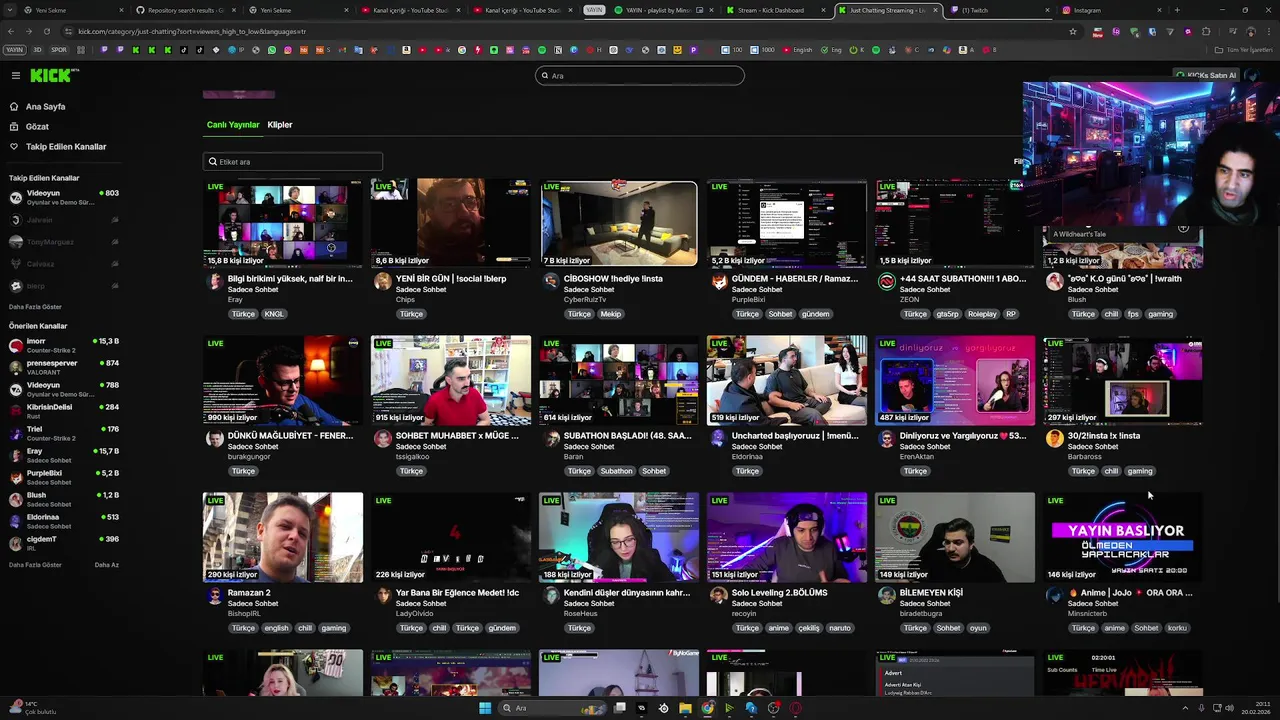The height and width of the screenshot is (720, 1280).
Task: Focus the Ara search bar
Action: (640, 75)
